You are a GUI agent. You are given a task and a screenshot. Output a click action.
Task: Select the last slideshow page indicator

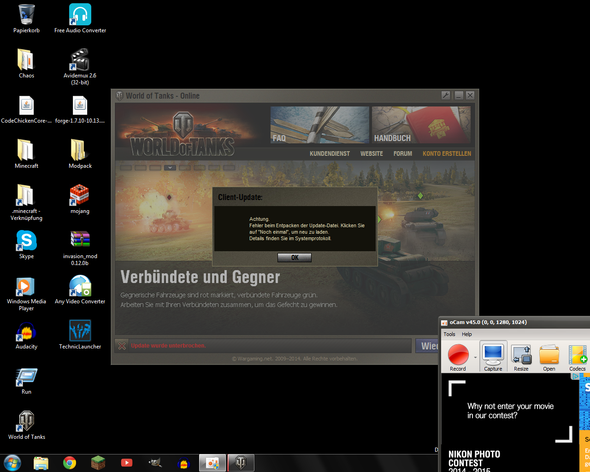tap(229, 167)
